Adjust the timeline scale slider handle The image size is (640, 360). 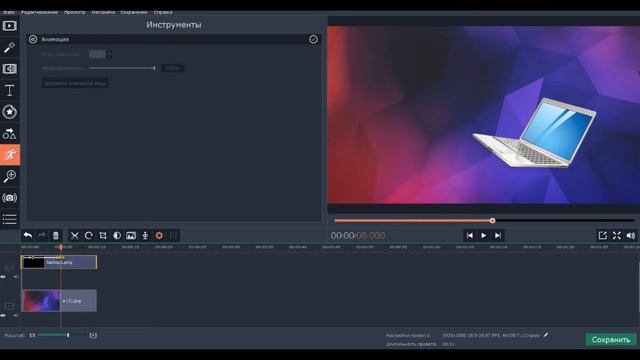coord(68,335)
